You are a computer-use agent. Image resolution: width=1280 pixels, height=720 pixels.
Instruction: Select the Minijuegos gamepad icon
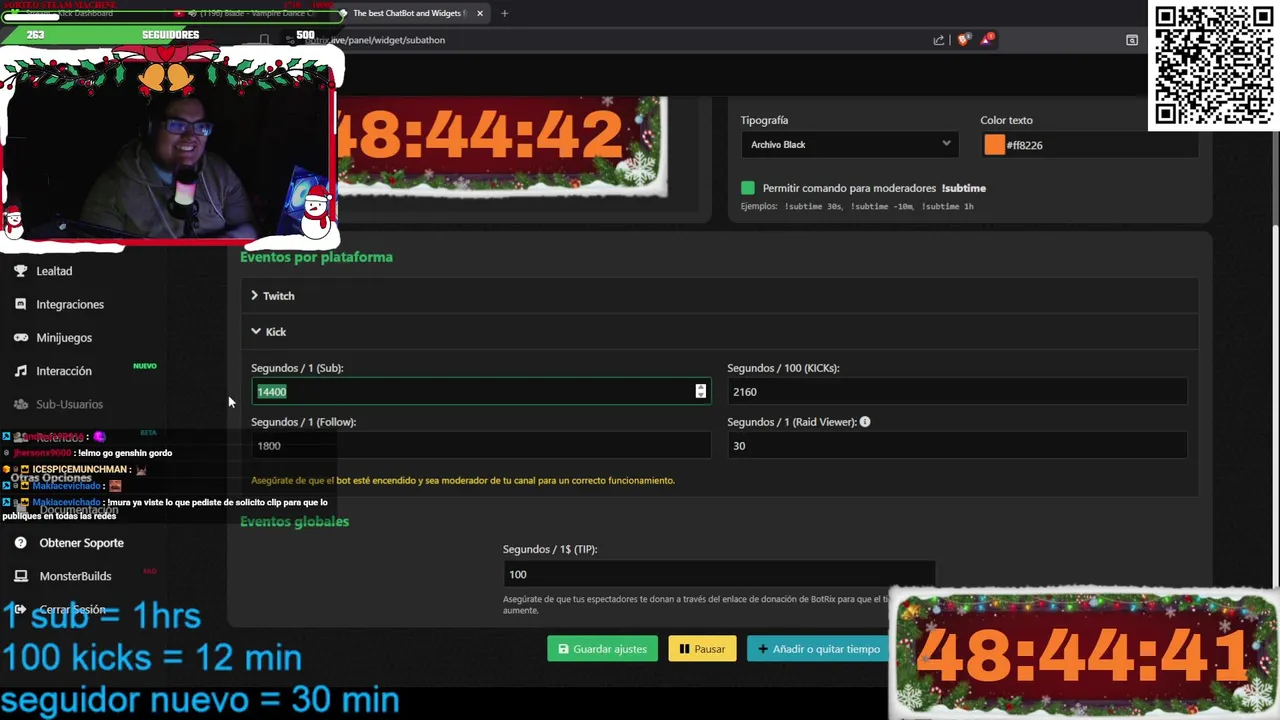coord(20,338)
